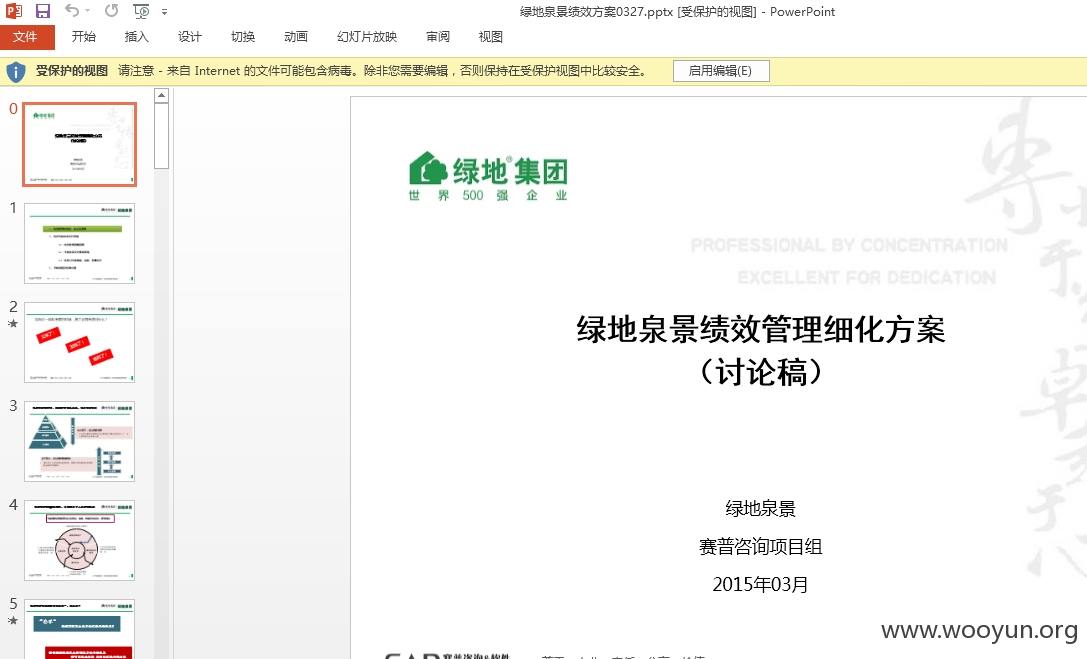Click the subtitle text （讨论稿）
Image resolution: width=1087 pixels, height=659 pixels.
(x=760, y=372)
